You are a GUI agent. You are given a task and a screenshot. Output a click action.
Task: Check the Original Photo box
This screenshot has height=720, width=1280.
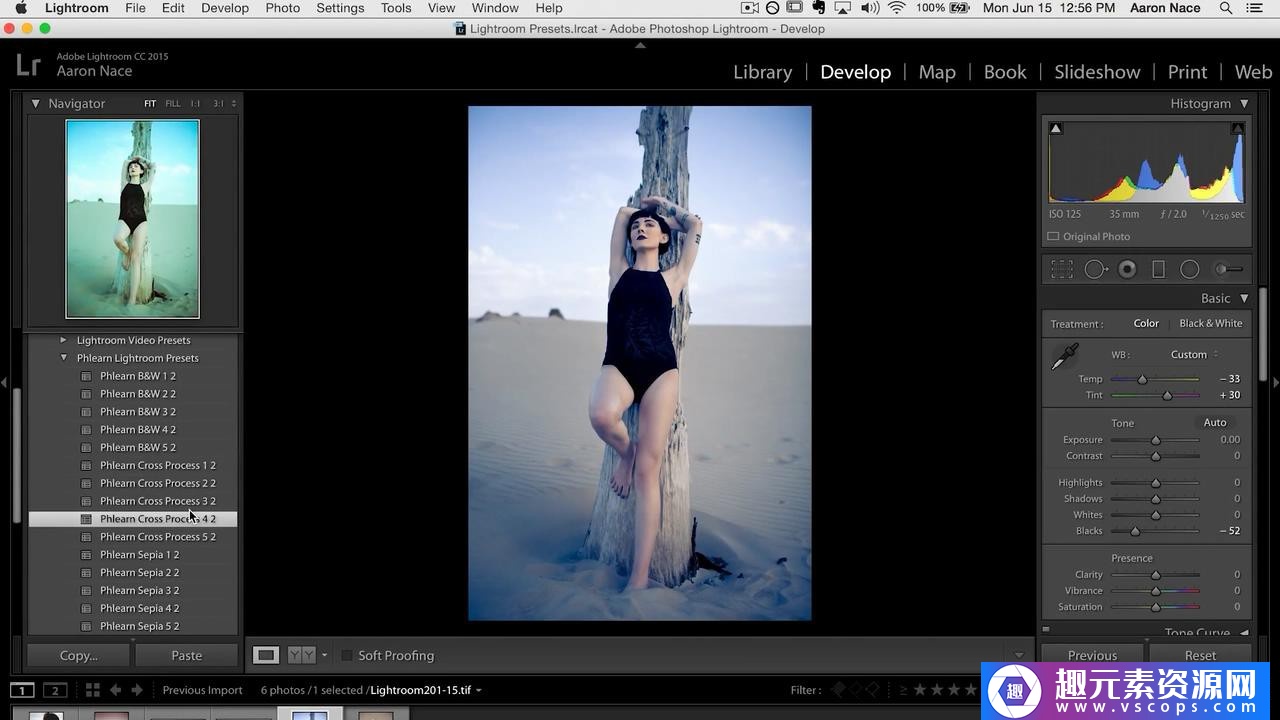pos(1053,237)
